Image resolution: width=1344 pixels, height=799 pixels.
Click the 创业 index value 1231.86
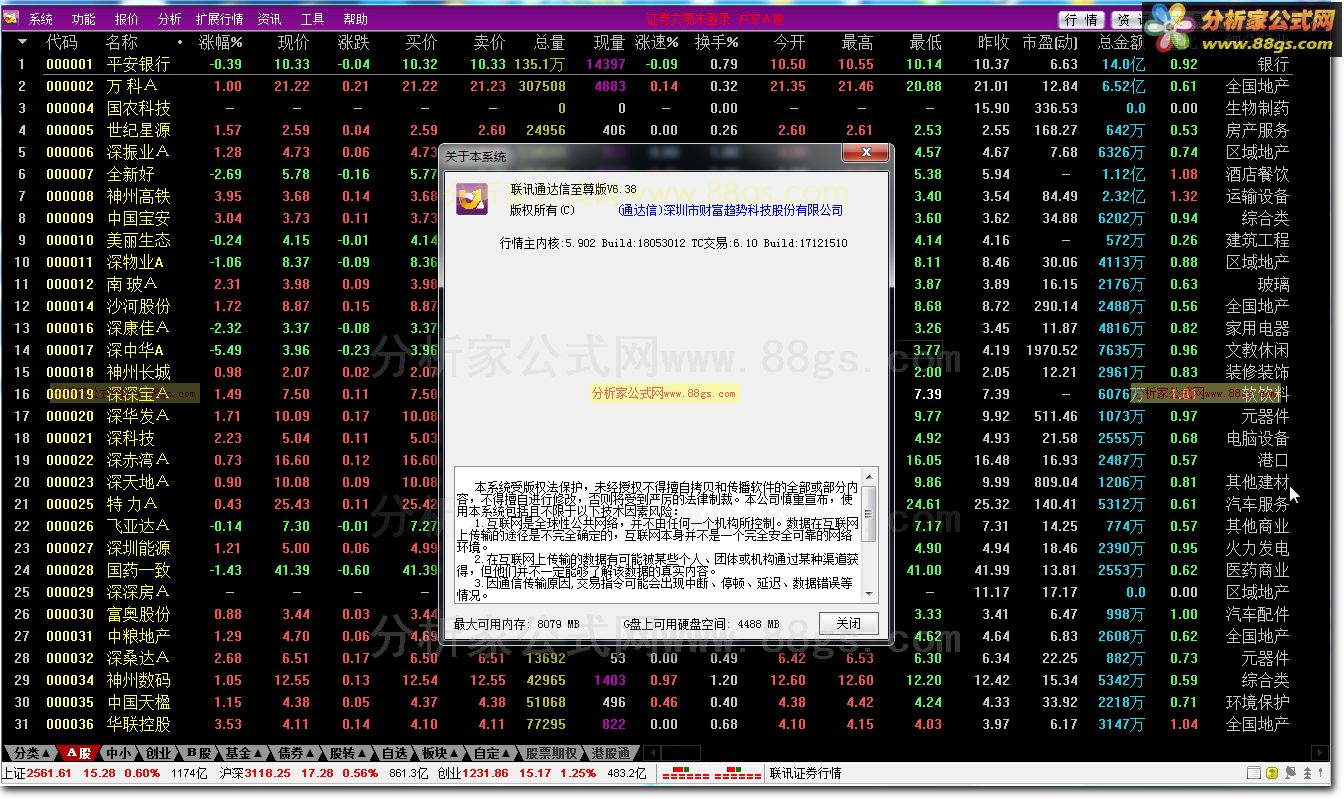click(x=485, y=773)
